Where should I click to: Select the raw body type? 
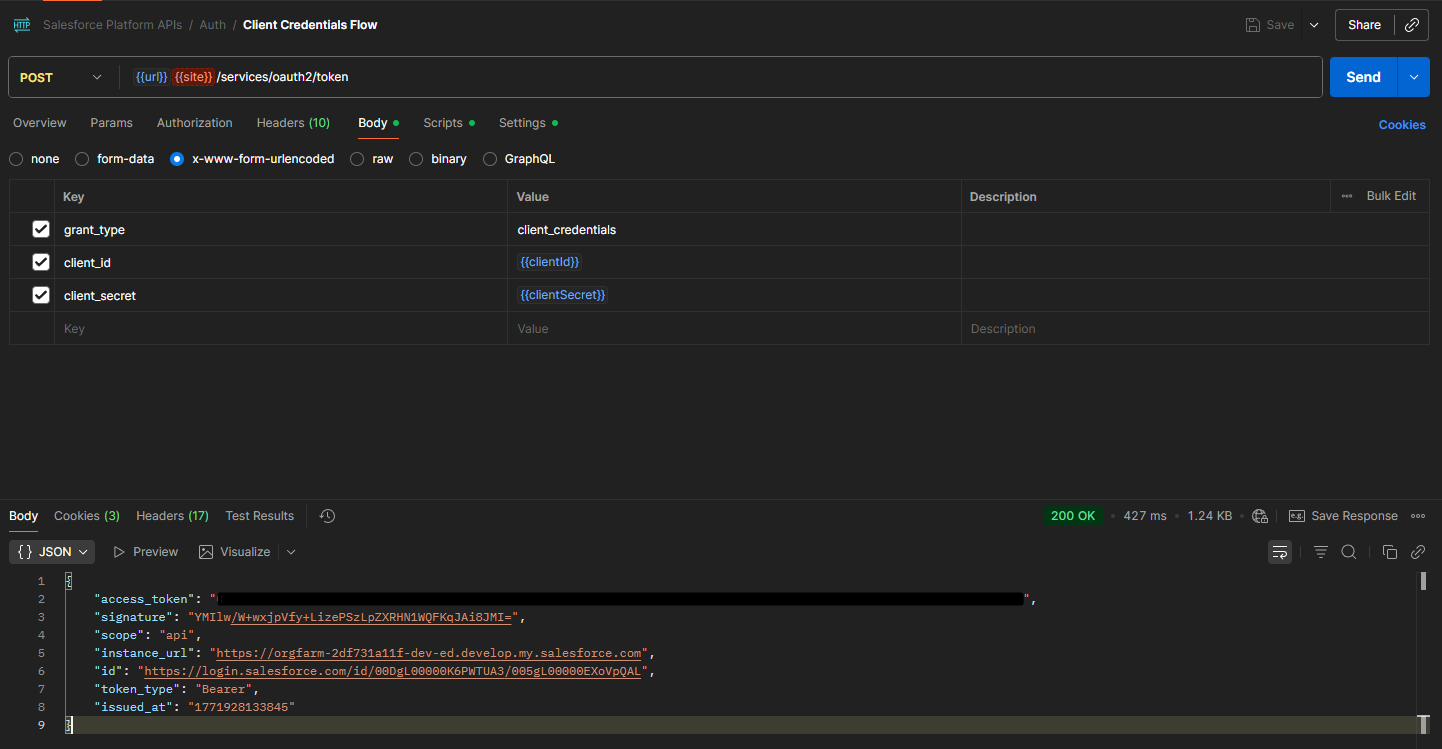click(357, 159)
